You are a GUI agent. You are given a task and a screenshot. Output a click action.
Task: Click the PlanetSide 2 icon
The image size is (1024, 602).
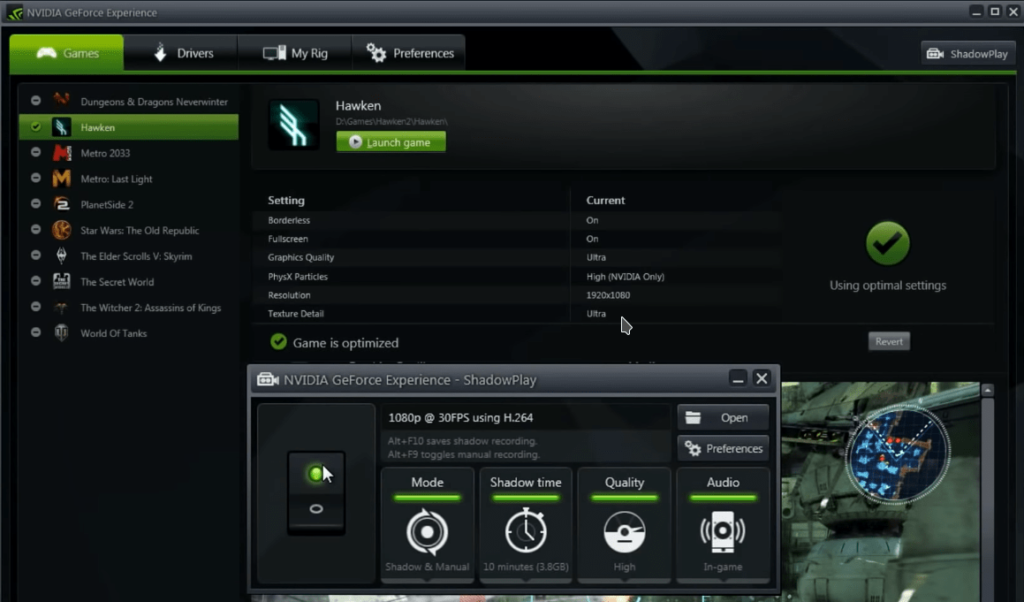tap(61, 204)
